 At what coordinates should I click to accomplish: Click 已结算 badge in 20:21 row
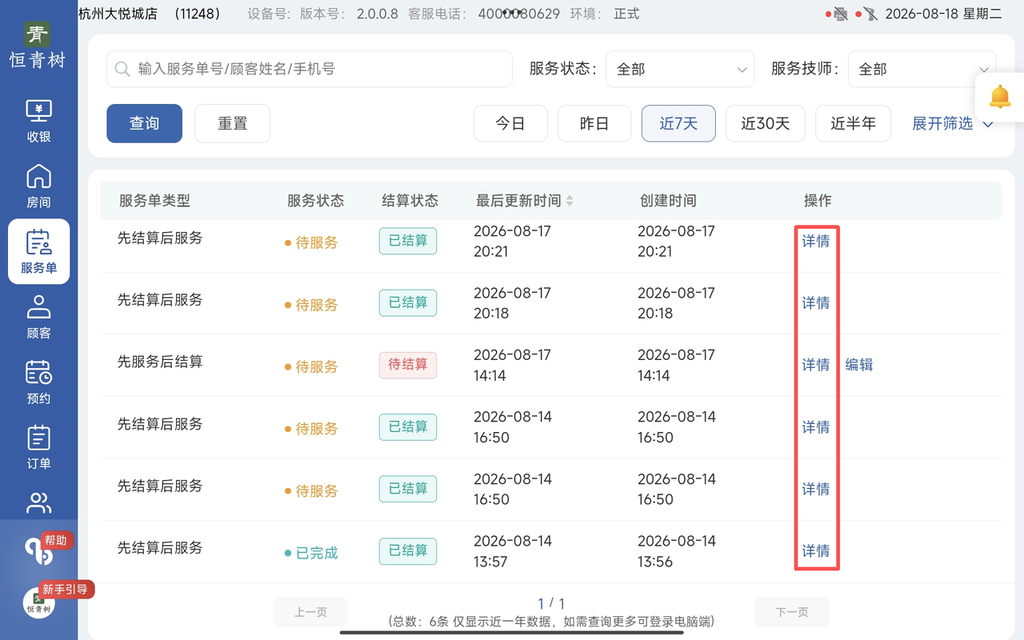coord(408,241)
